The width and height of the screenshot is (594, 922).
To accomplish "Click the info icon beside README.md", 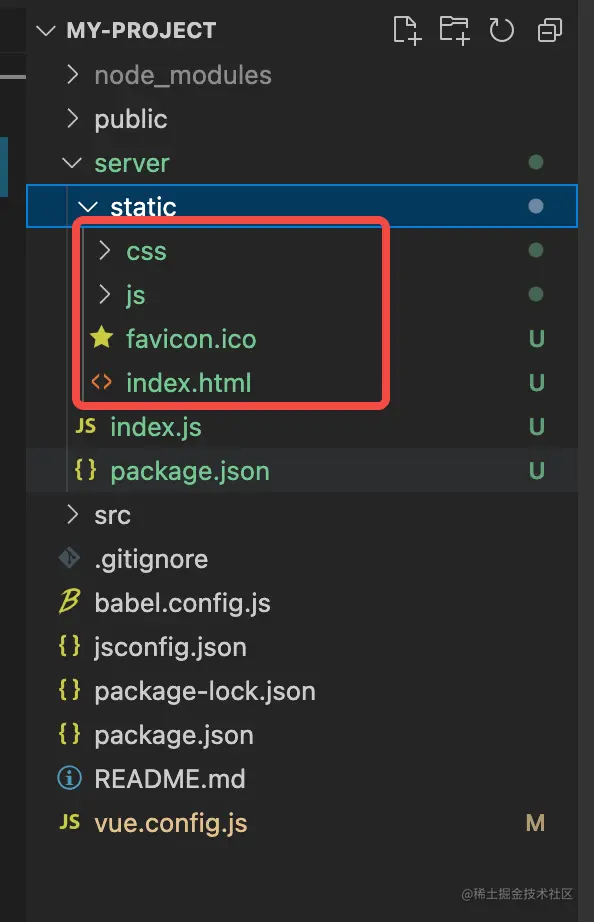I will pyautogui.click(x=69, y=778).
